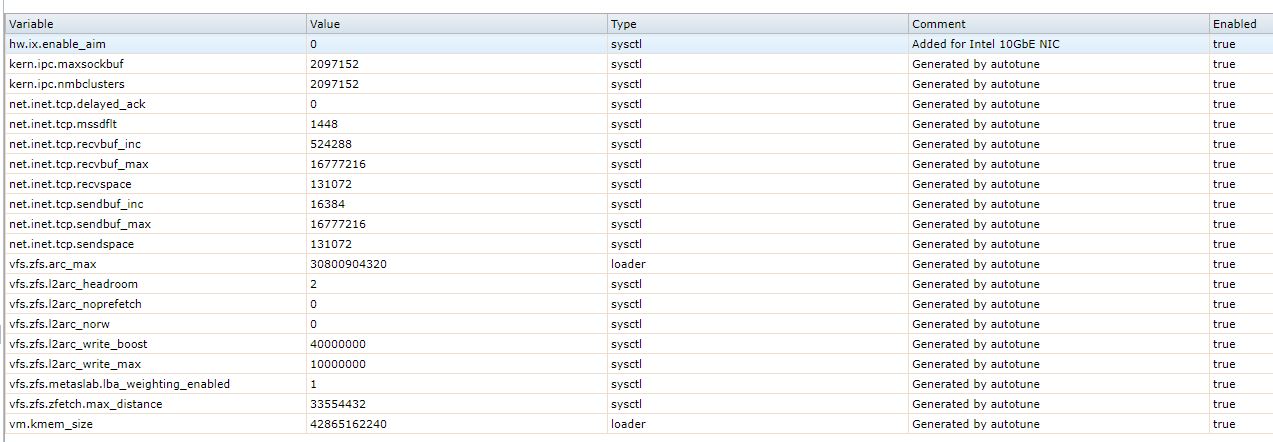Select net.inet.tcp.delayed_ack entry
This screenshot has width=1273, height=442.
(639, 104)
